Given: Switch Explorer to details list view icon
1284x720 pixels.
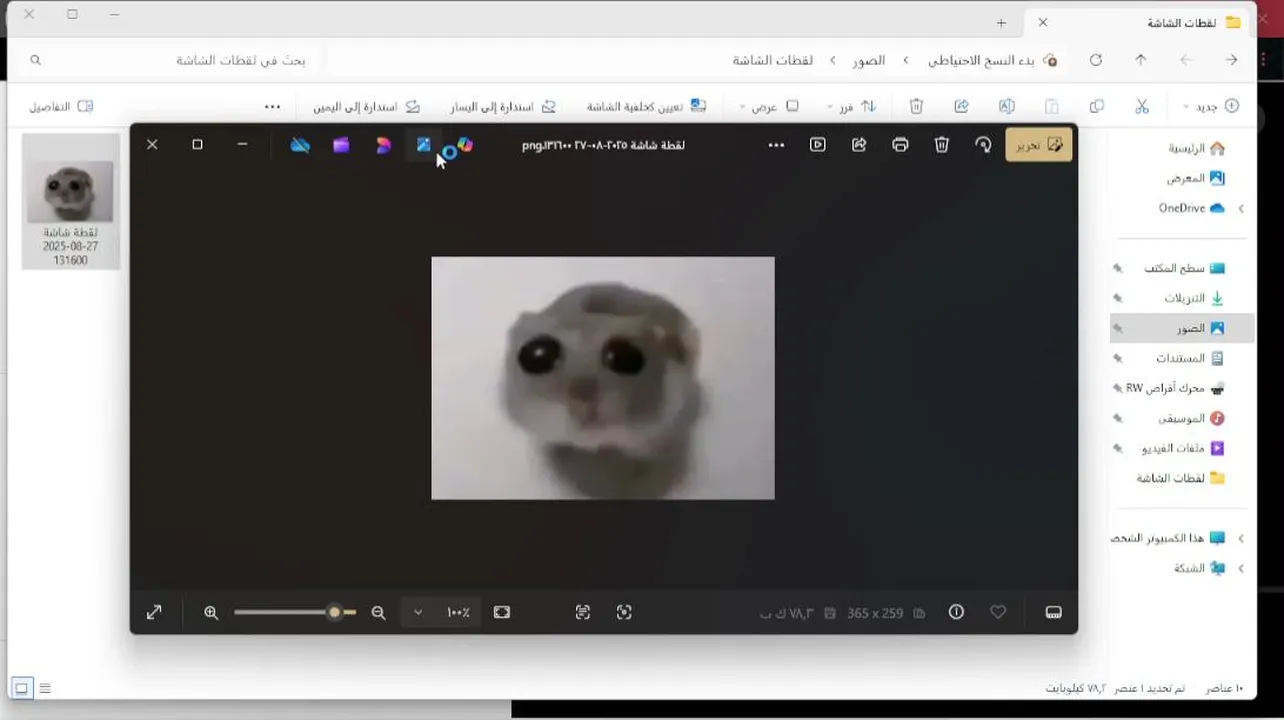Looking at the screenshot, I should (x=45, y=688).
